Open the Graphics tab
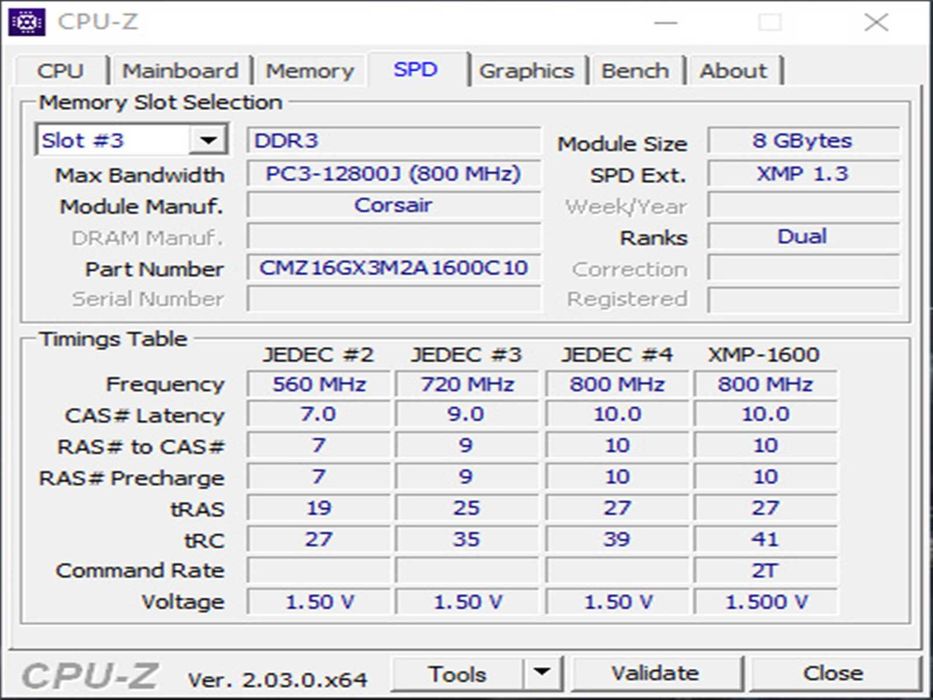Viewport: 933px width, 700px height. click(x=527, y=71)
